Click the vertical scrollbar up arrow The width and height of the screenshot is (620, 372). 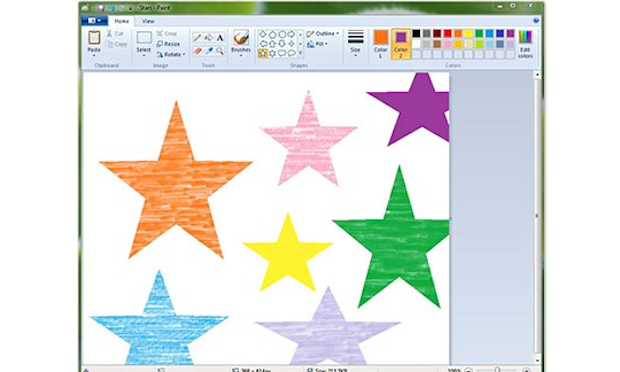(x=537, y=74)
